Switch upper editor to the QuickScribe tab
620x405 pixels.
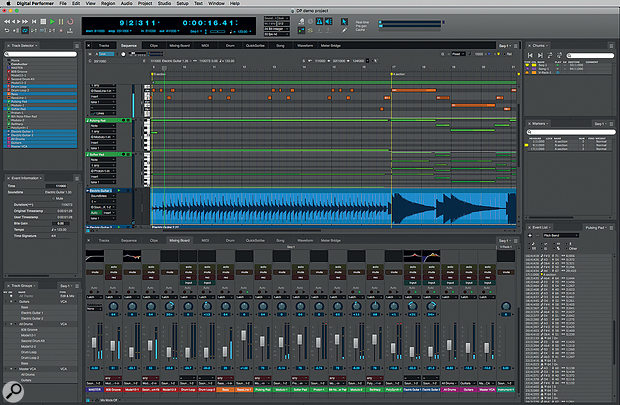click(255, 45)
